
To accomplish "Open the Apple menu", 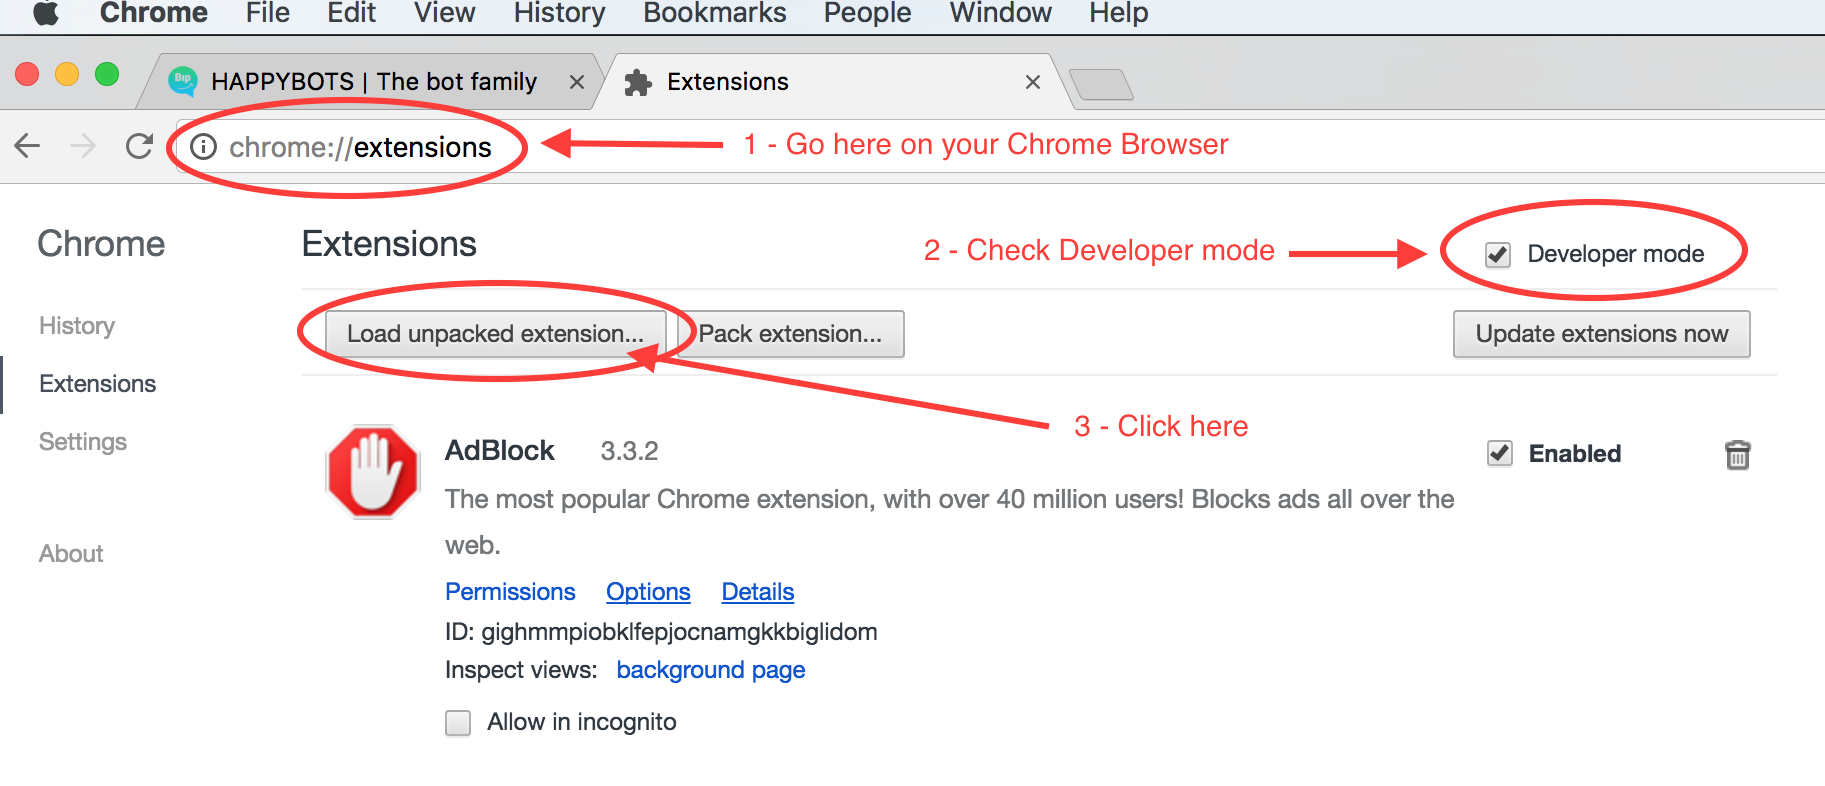I will click(x=46, y=13).
